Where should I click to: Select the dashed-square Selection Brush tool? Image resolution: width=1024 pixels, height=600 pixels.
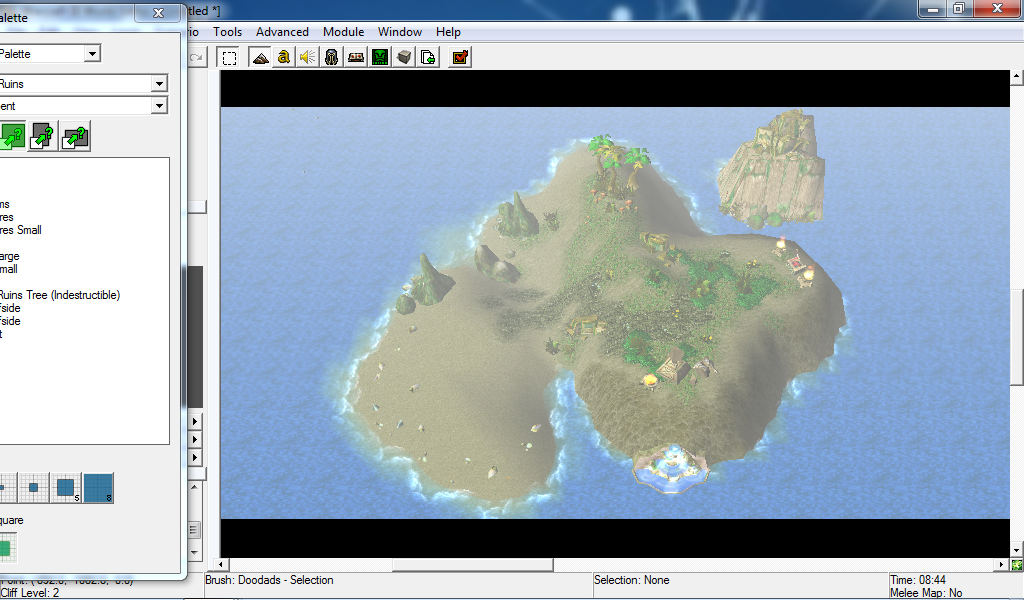pos(229,57)
